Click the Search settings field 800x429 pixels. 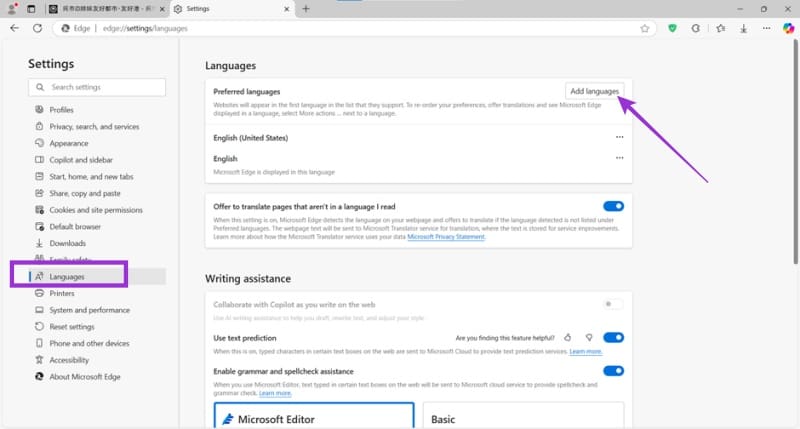97,87
